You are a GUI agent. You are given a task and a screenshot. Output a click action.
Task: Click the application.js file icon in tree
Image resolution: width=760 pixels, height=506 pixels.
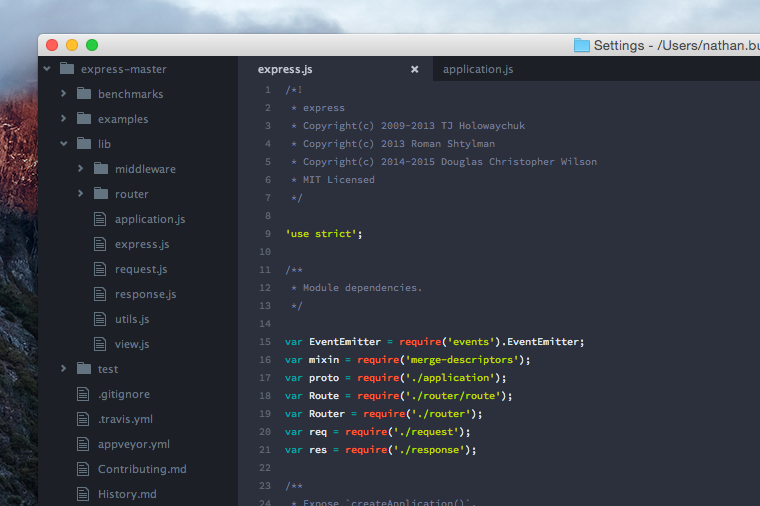100,219
